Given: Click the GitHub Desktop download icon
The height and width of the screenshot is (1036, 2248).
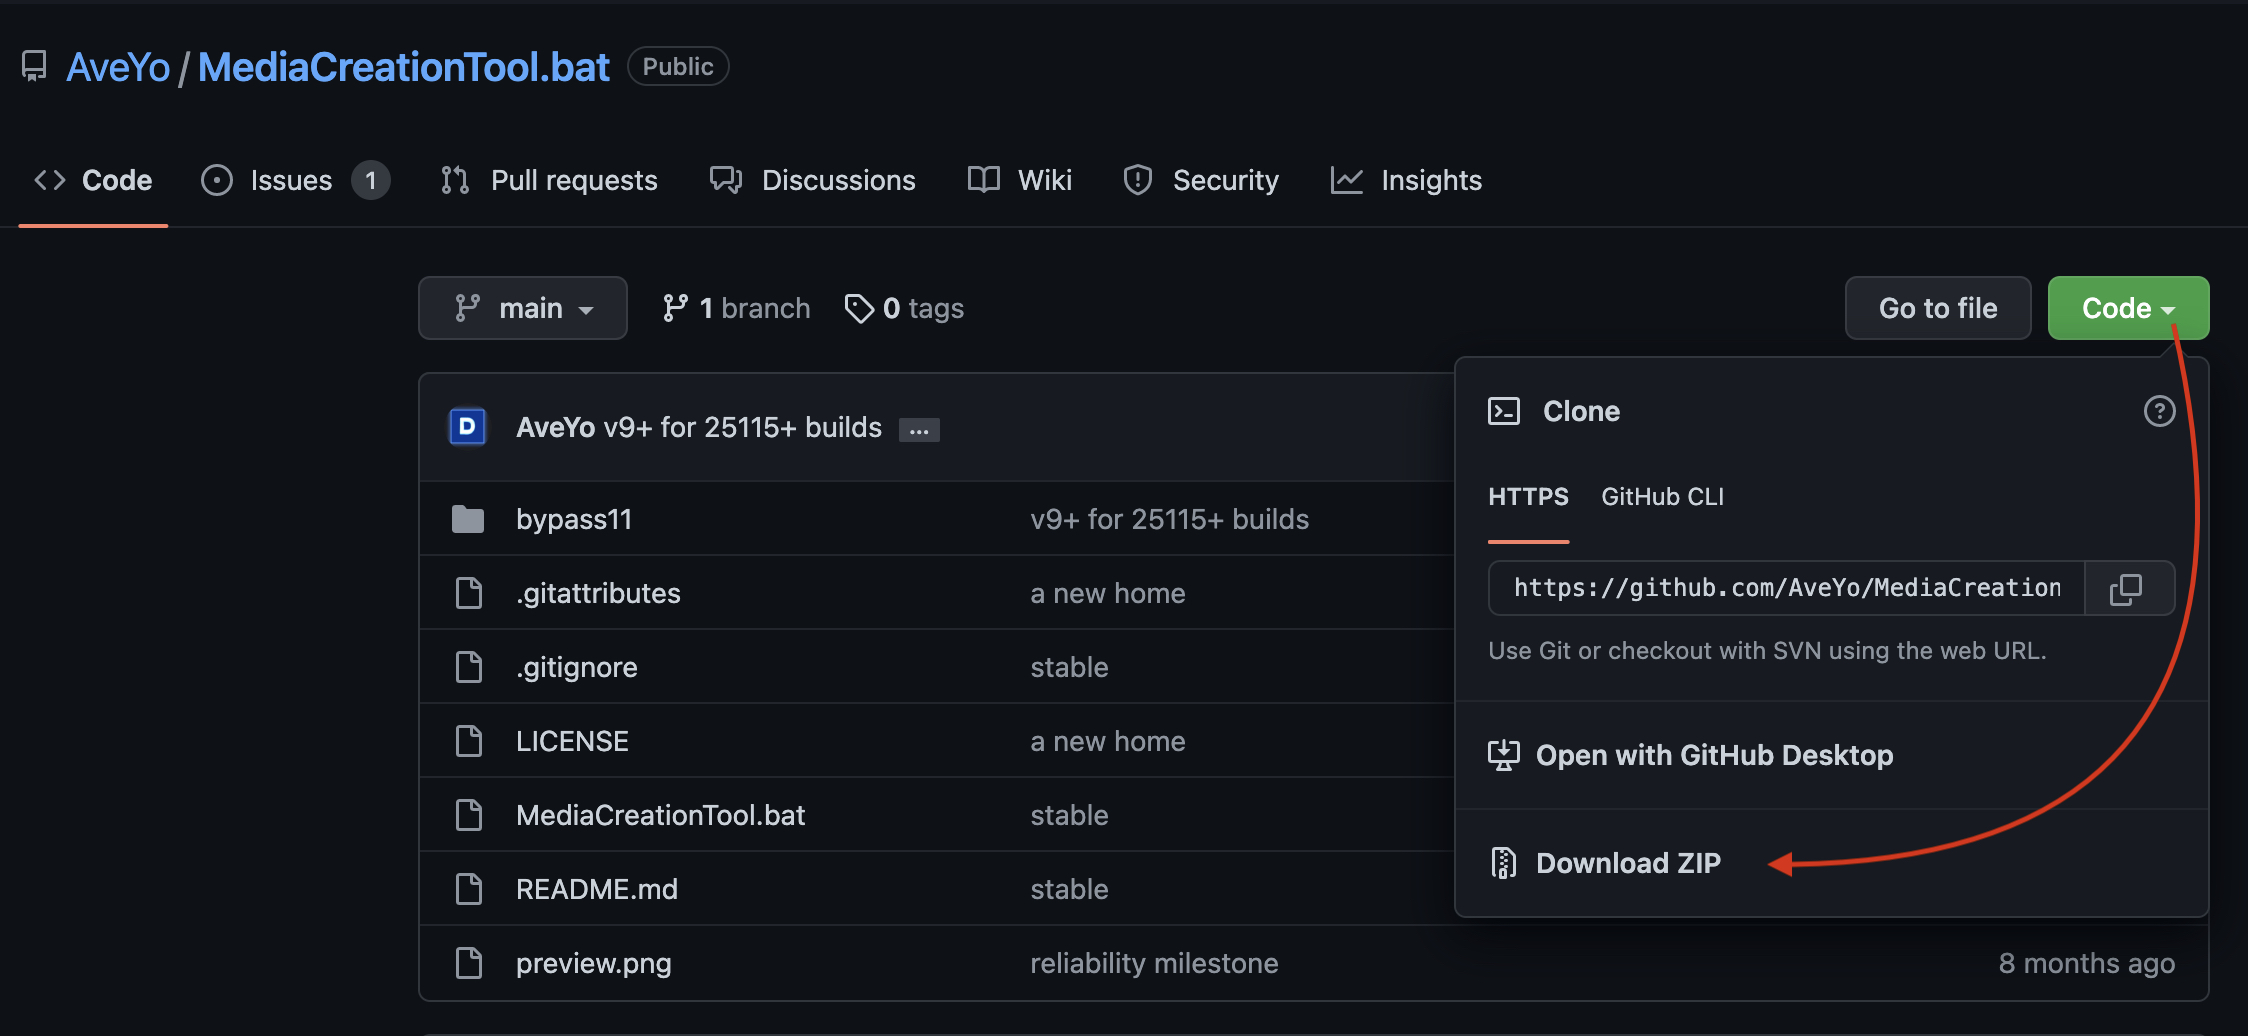Looking at the screenshot, I should coord(1504,755).
